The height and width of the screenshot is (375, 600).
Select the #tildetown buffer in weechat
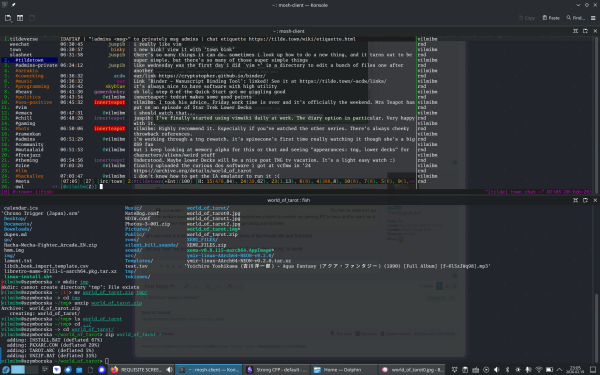tap(29, 60)
